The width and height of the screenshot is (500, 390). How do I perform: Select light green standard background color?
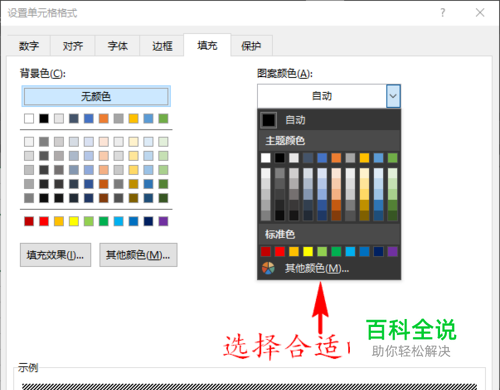click(89, 221)
